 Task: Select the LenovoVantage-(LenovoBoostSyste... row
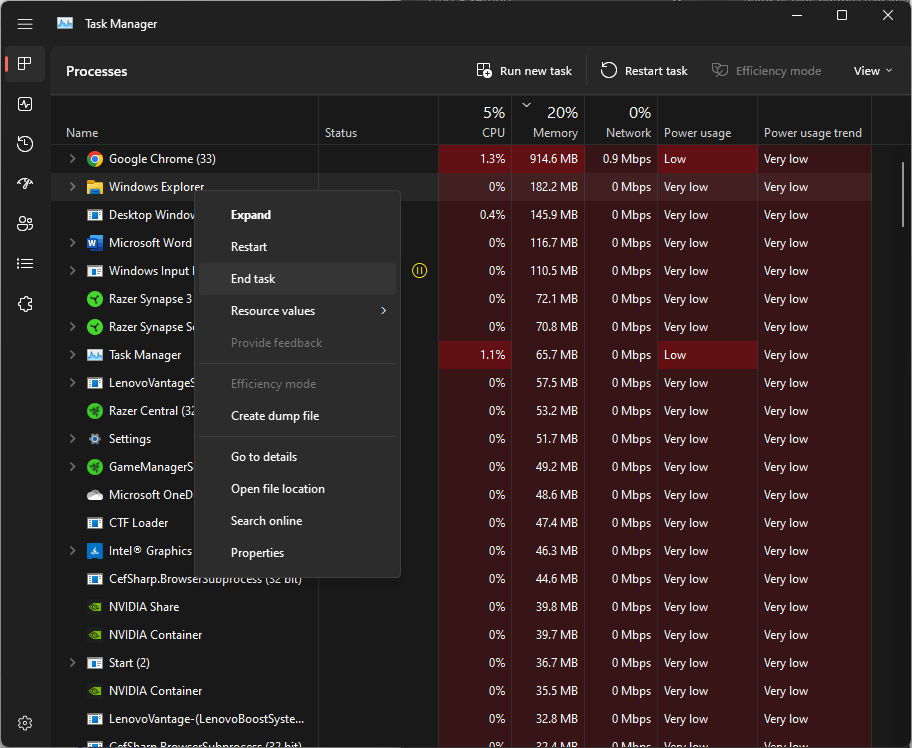click(461, 719)
